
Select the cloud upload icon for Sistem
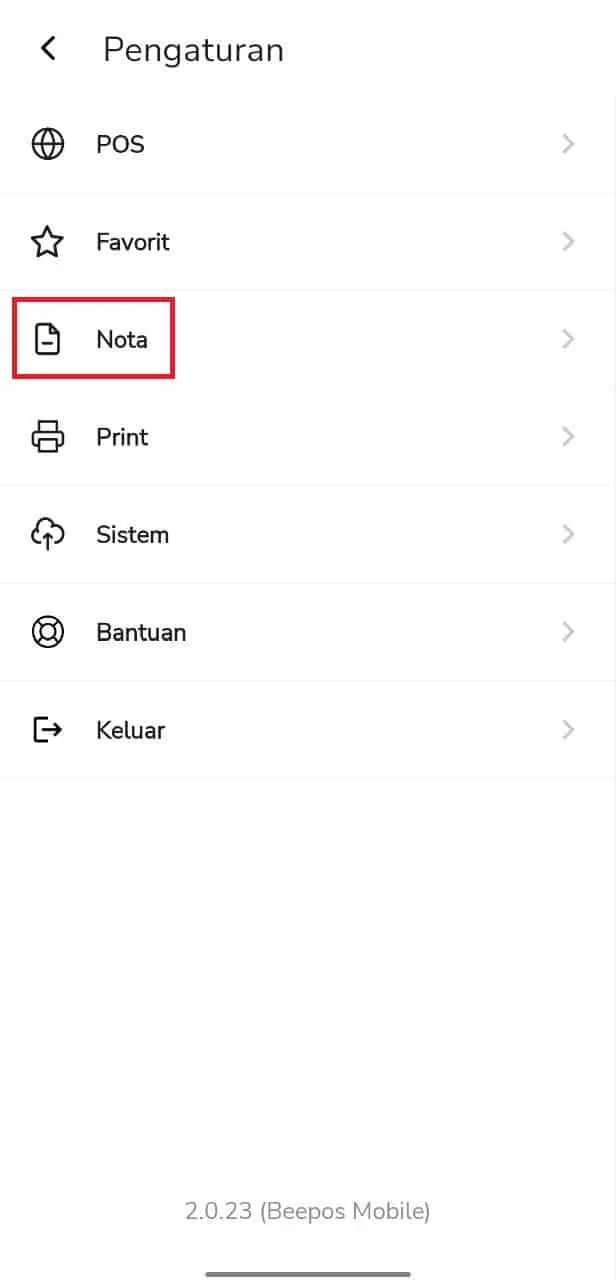click(47, 535)
